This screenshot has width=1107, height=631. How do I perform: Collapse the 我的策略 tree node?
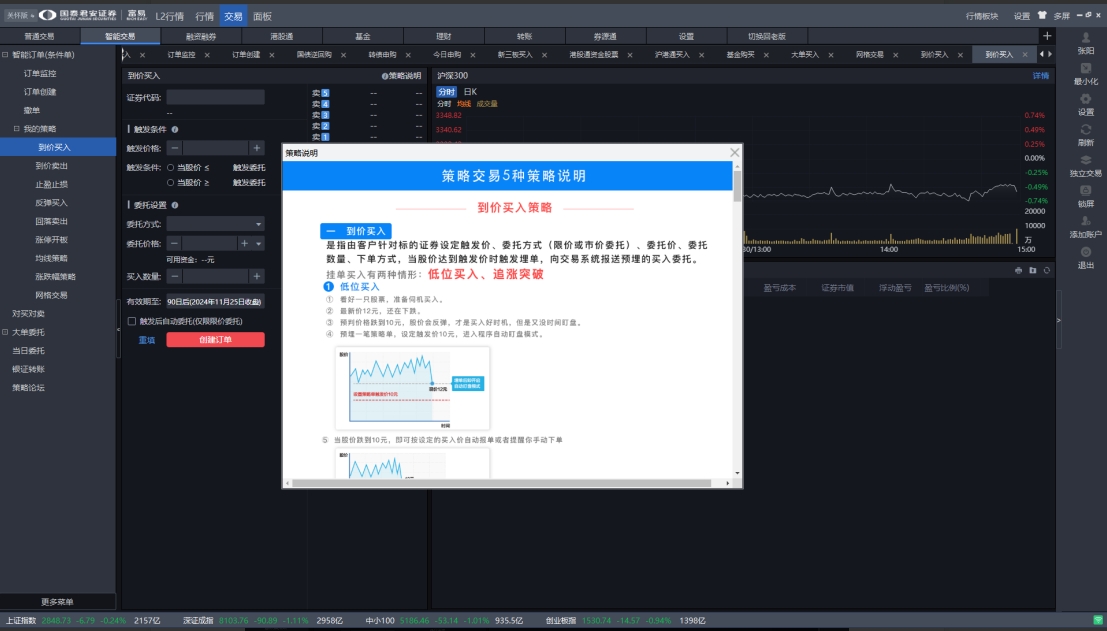[x=17, y=129]
